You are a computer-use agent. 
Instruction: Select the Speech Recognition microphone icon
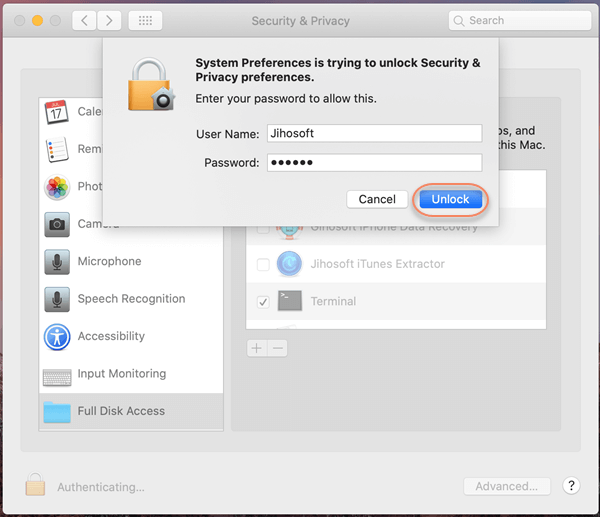(x=57, y=299)
